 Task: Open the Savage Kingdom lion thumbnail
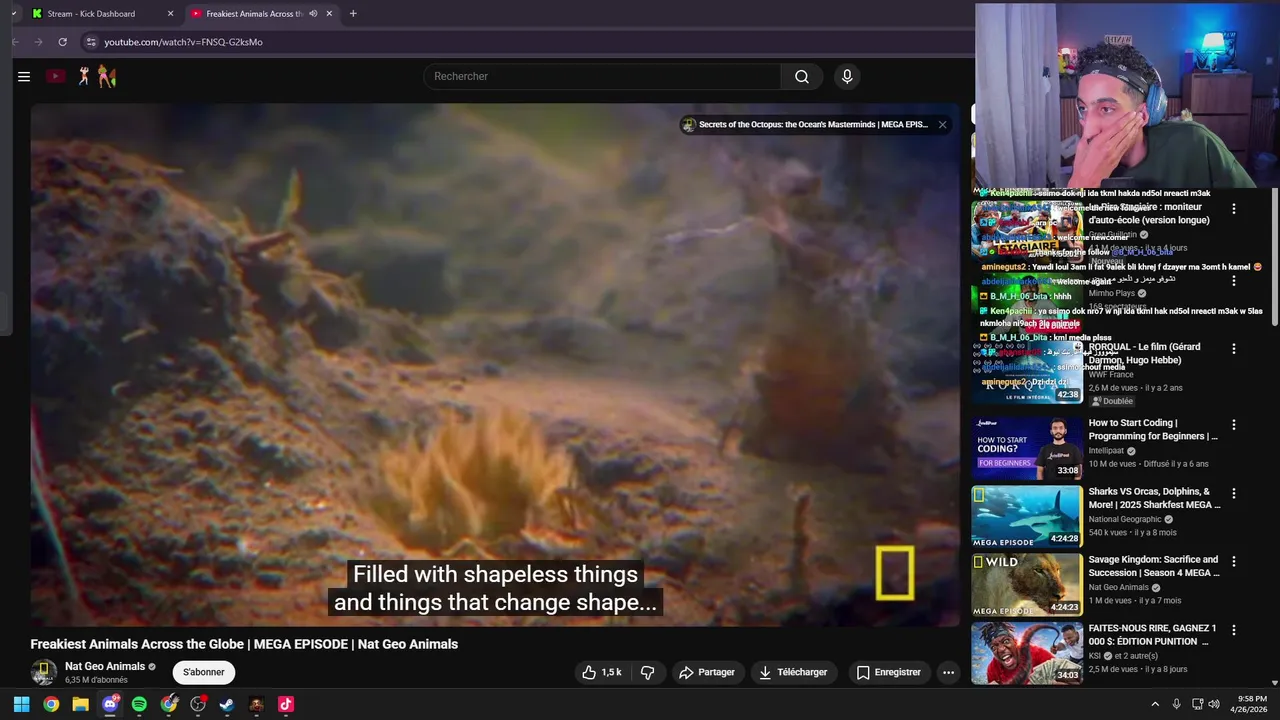[1026, 585]
